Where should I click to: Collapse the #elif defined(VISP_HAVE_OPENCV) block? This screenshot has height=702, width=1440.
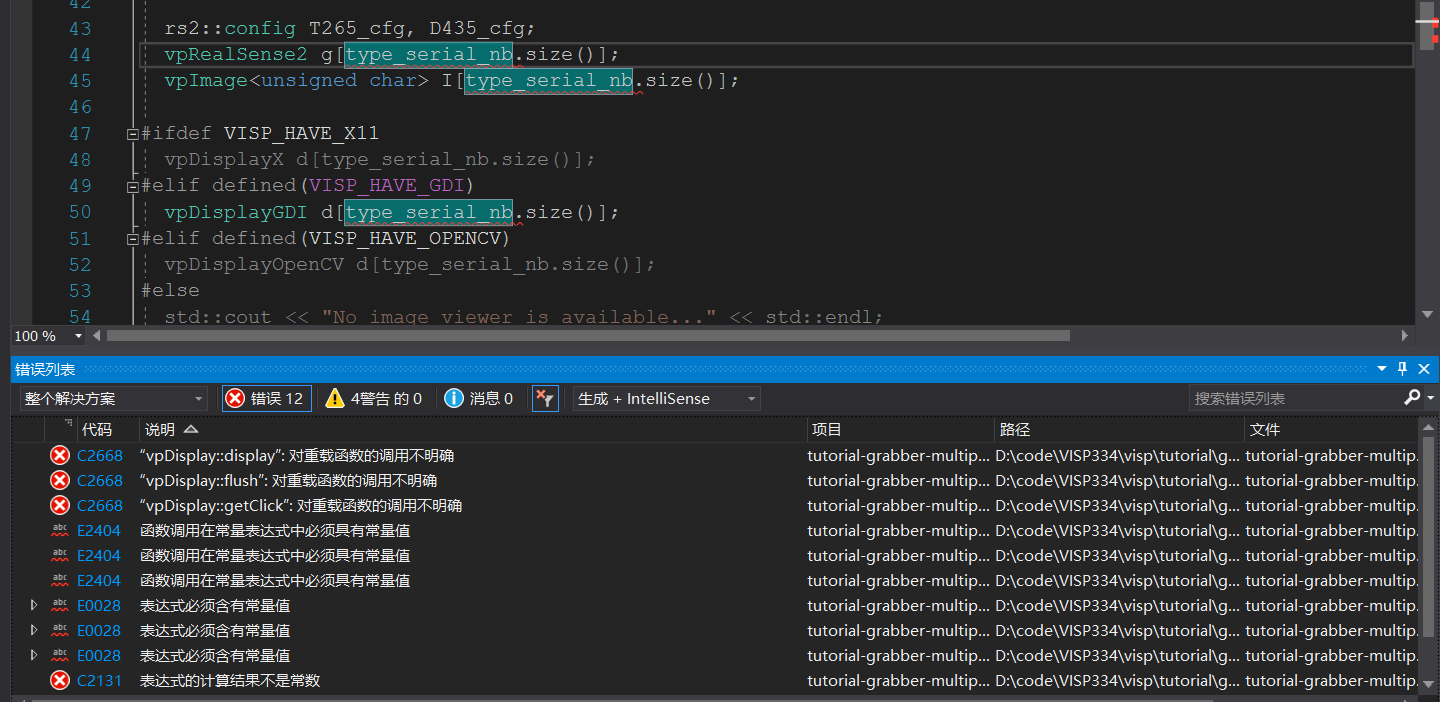132,239
